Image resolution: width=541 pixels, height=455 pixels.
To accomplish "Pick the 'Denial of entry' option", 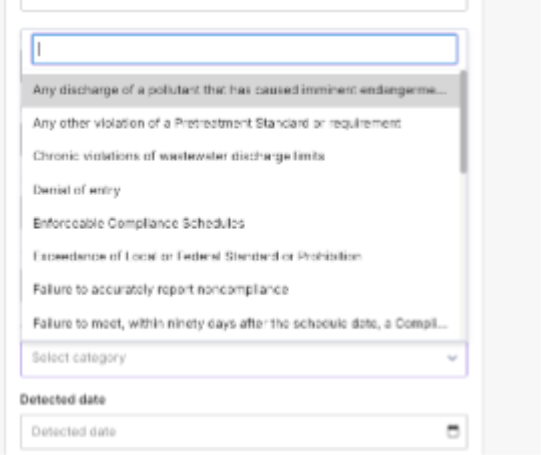I will [x=240, y=190].
